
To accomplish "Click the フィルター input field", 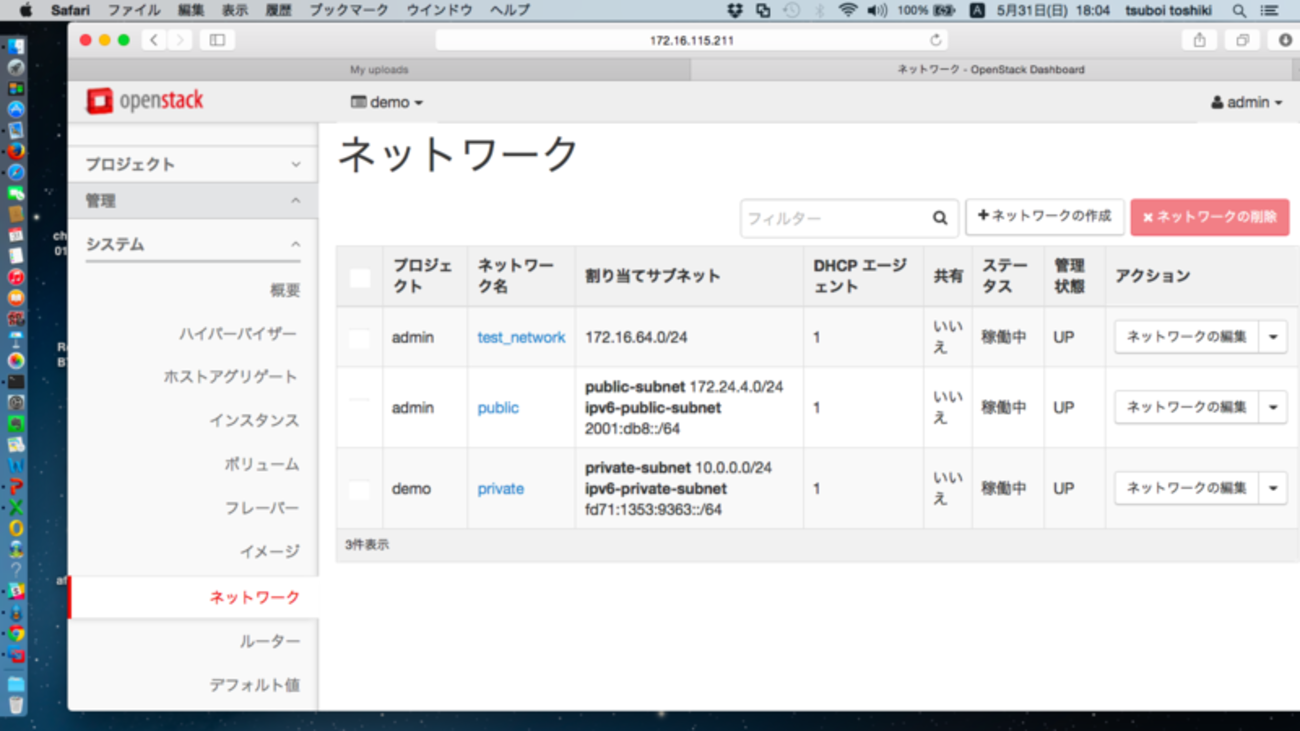I will point(833,218).
